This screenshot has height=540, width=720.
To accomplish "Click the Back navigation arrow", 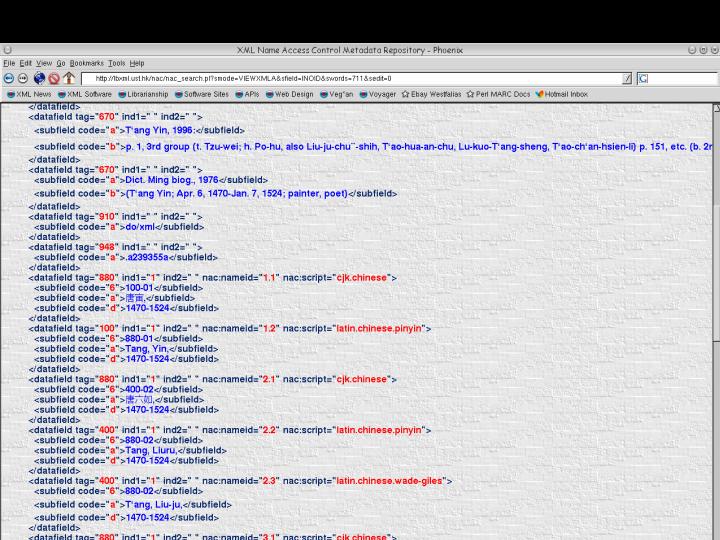I will point(9,78).
